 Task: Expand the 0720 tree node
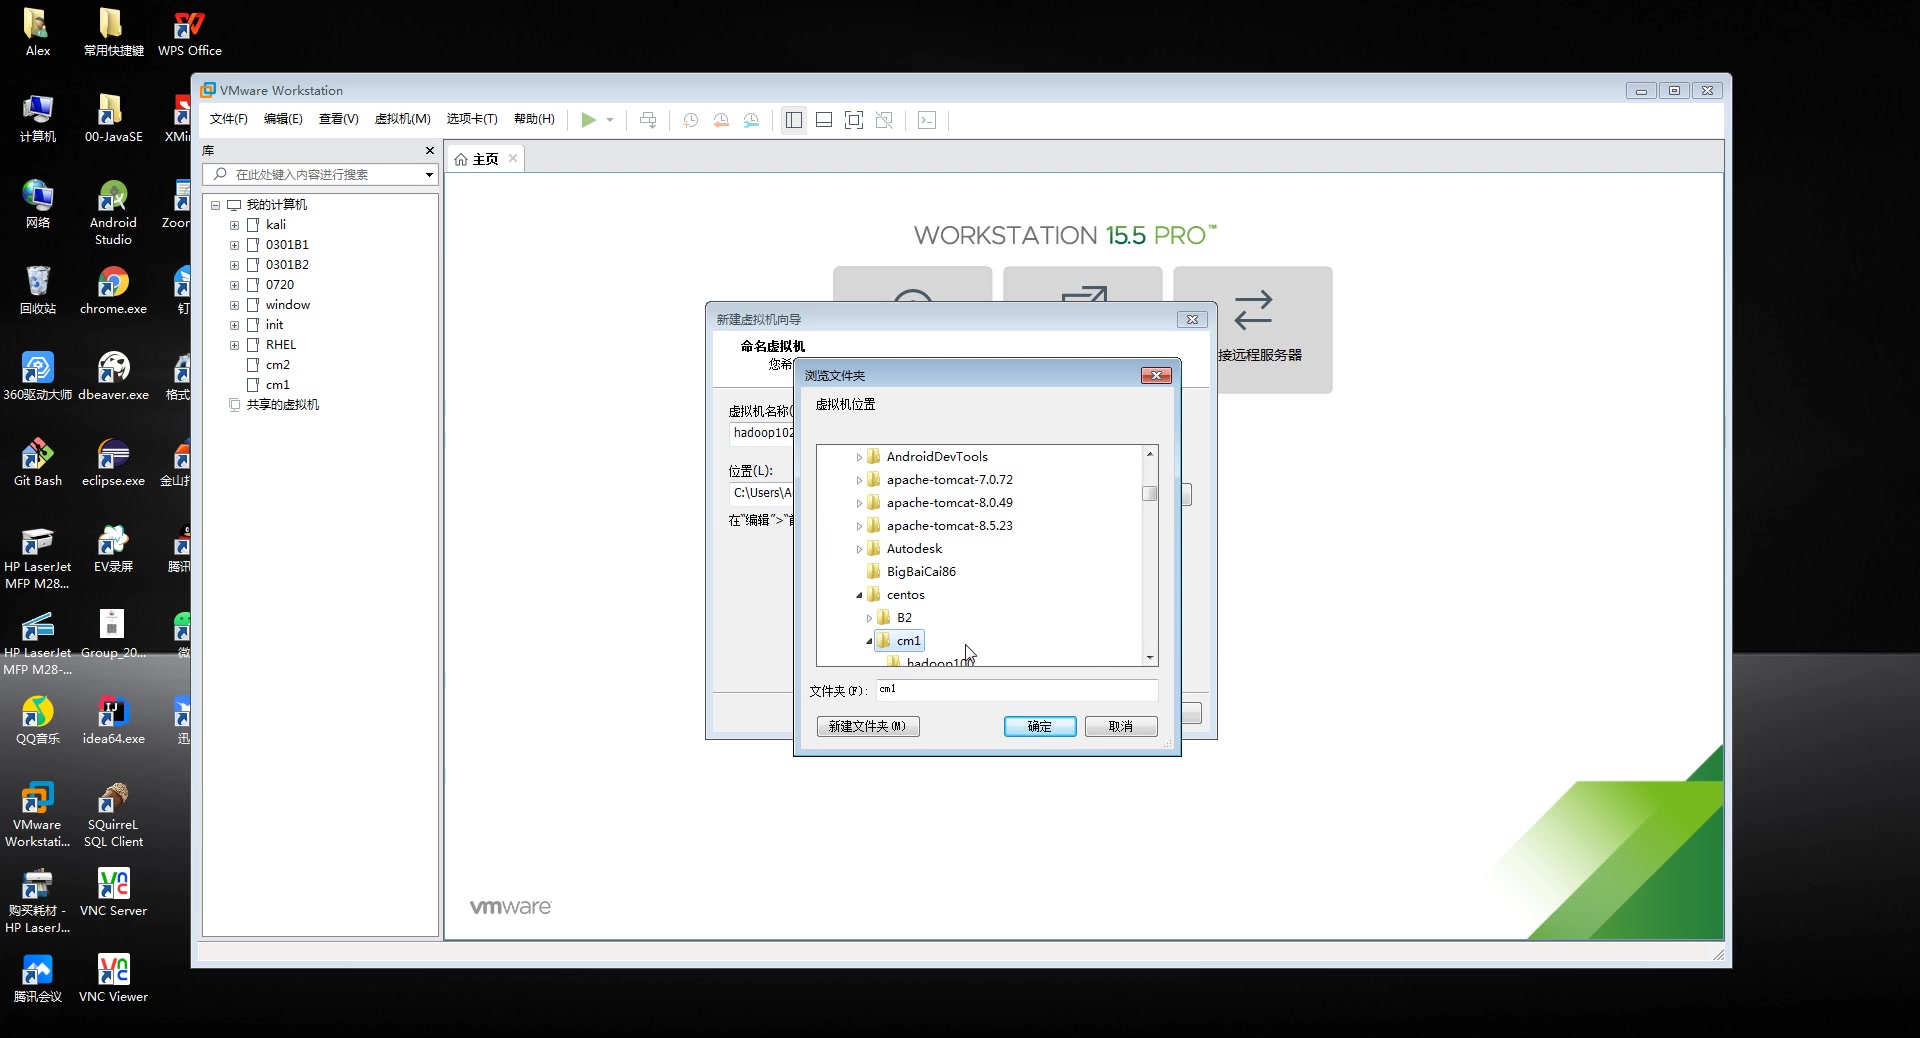click(x=235, y=285)
